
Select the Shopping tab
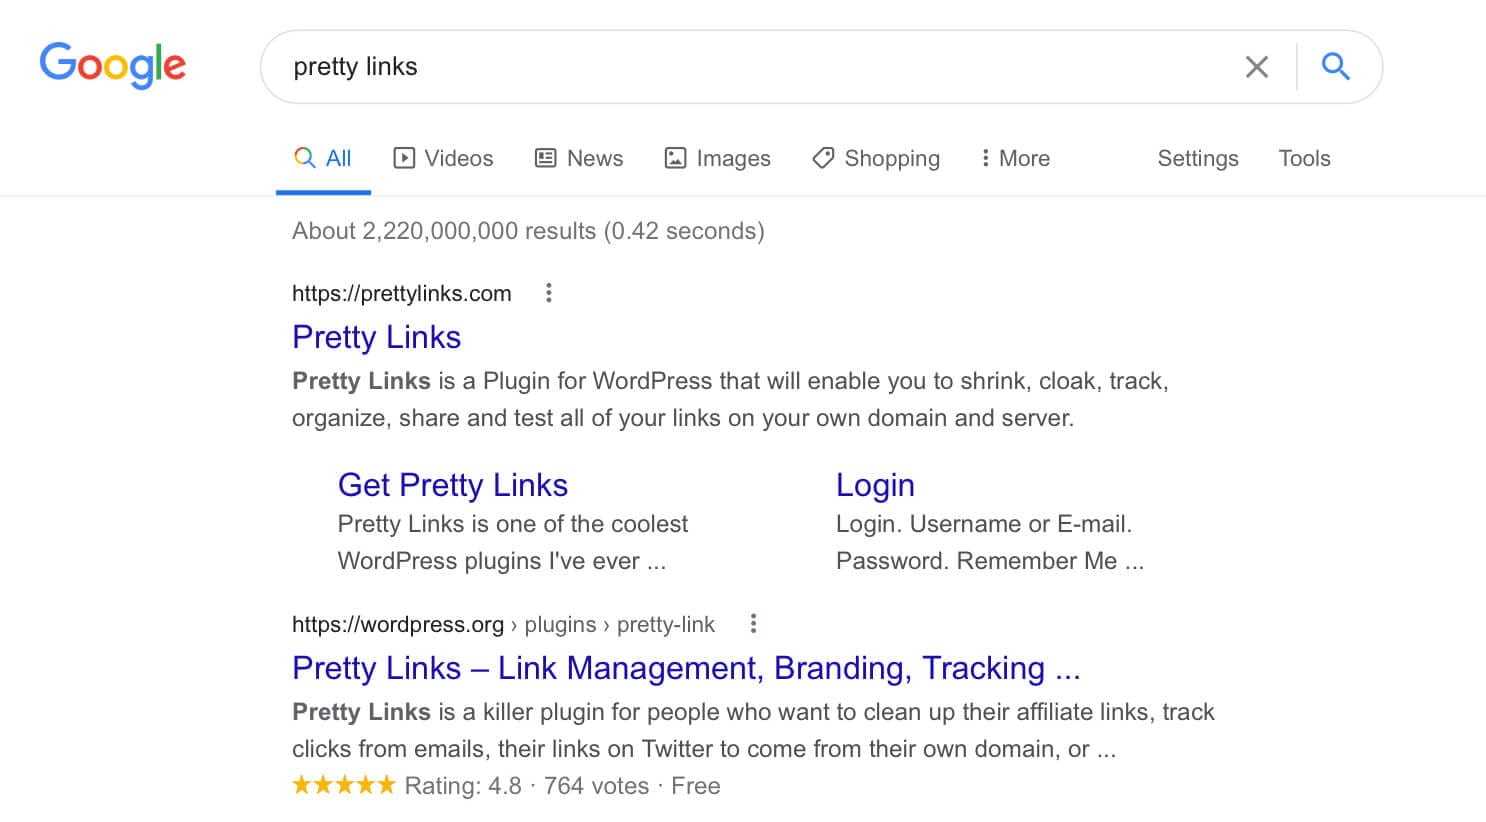[x=876, y=158]
